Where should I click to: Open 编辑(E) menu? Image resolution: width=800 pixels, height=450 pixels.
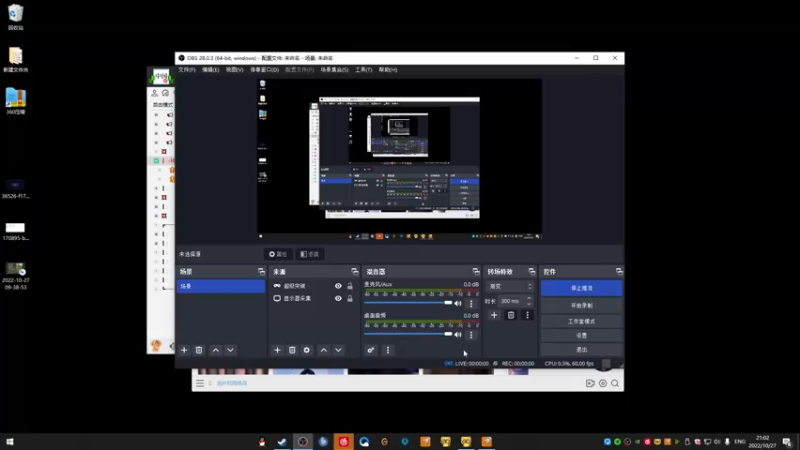(x=210, y=70)
